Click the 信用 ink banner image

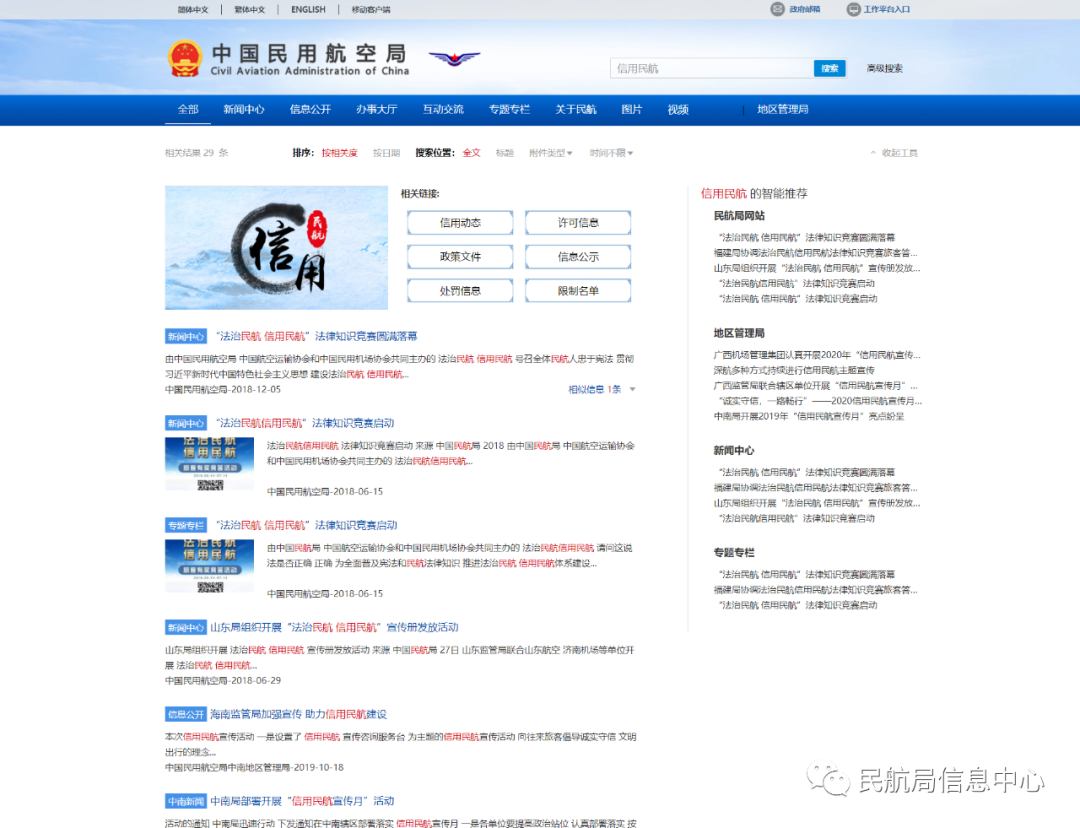tap(276, 247)
